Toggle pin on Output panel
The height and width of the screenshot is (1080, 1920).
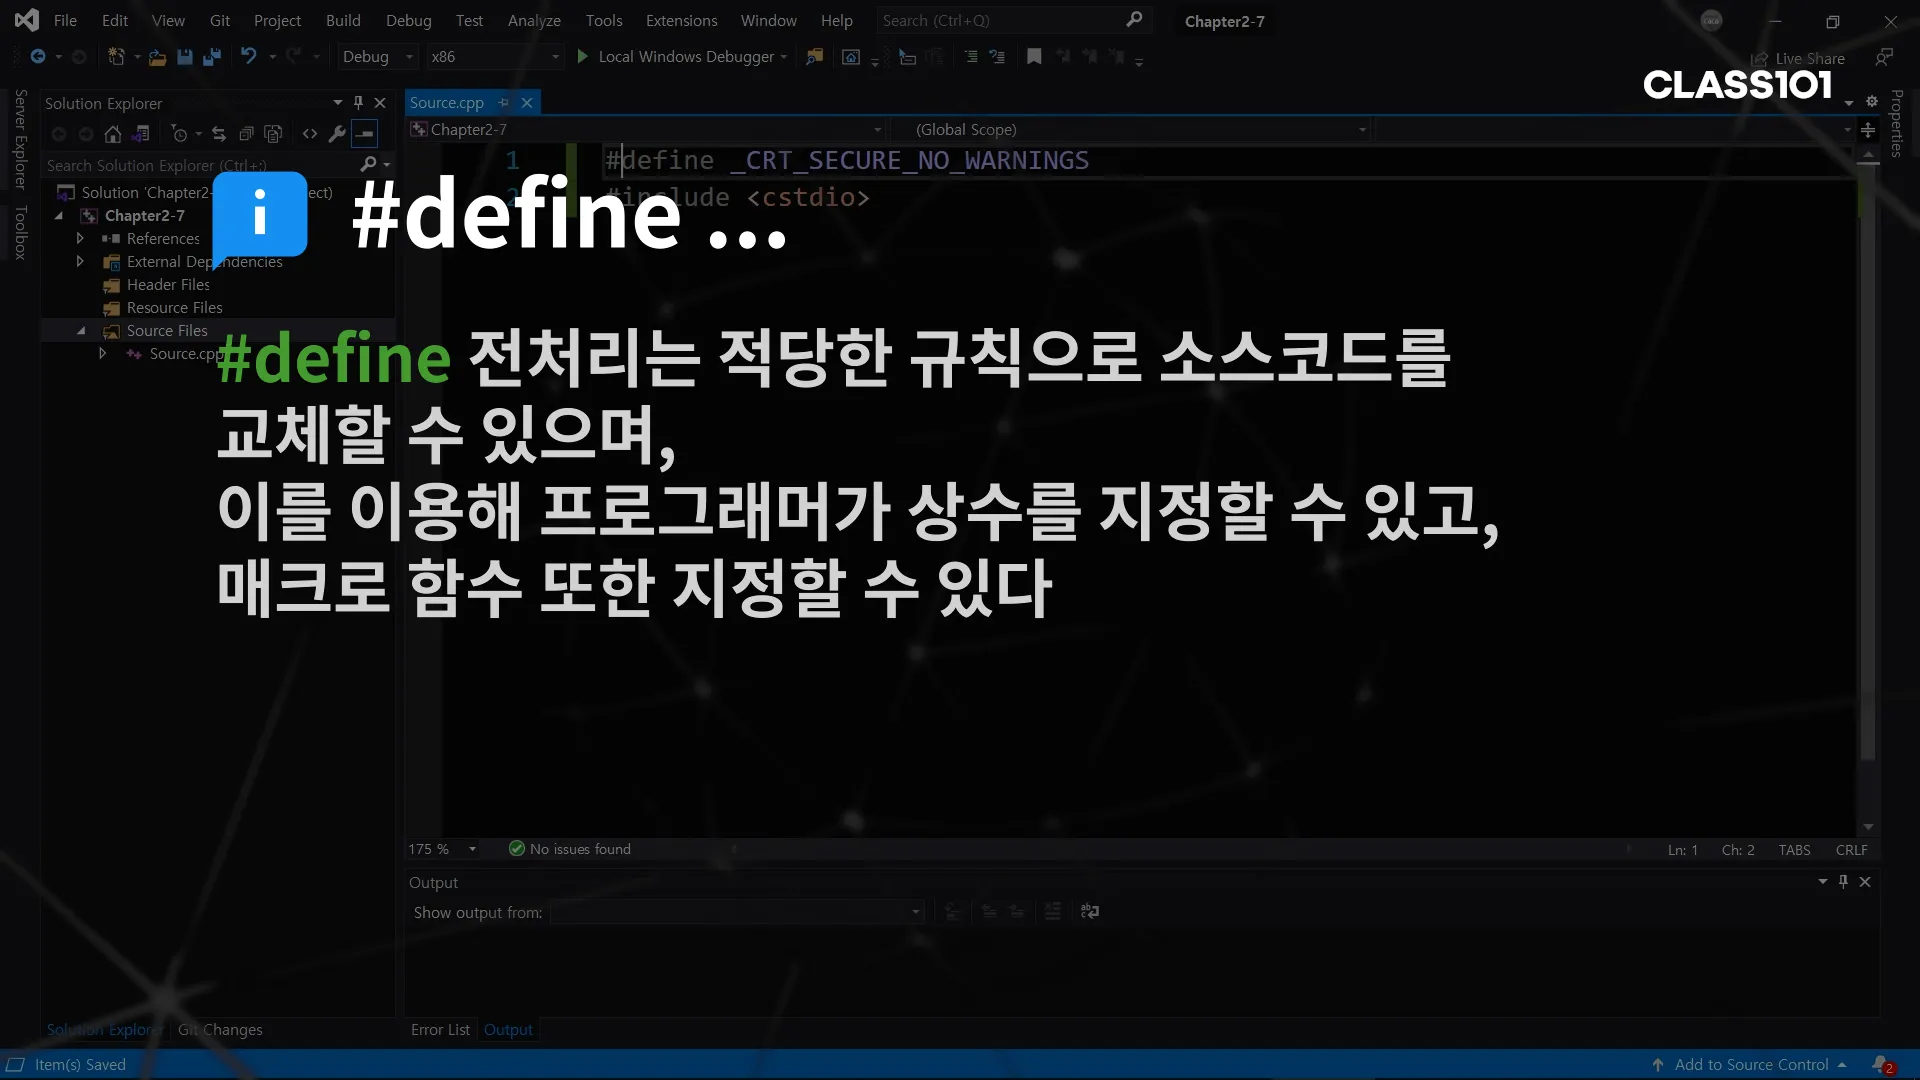click(x=1843, y=882)
